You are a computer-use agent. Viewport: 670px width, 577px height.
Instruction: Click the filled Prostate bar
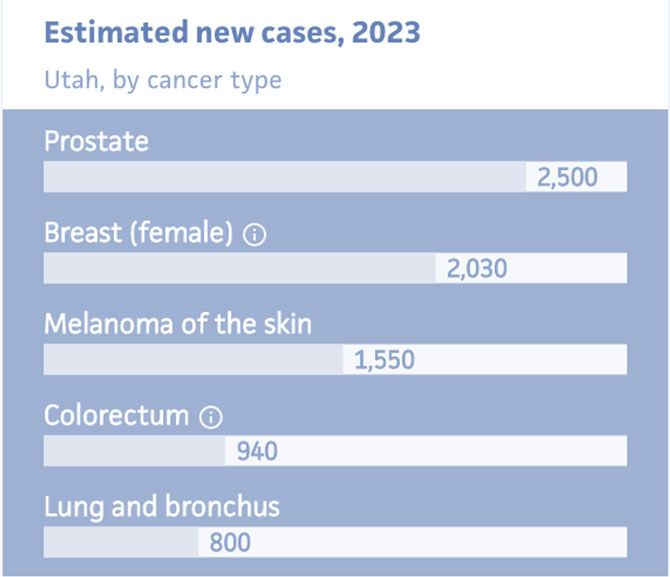pyautogui.click(x=284, y=177)
